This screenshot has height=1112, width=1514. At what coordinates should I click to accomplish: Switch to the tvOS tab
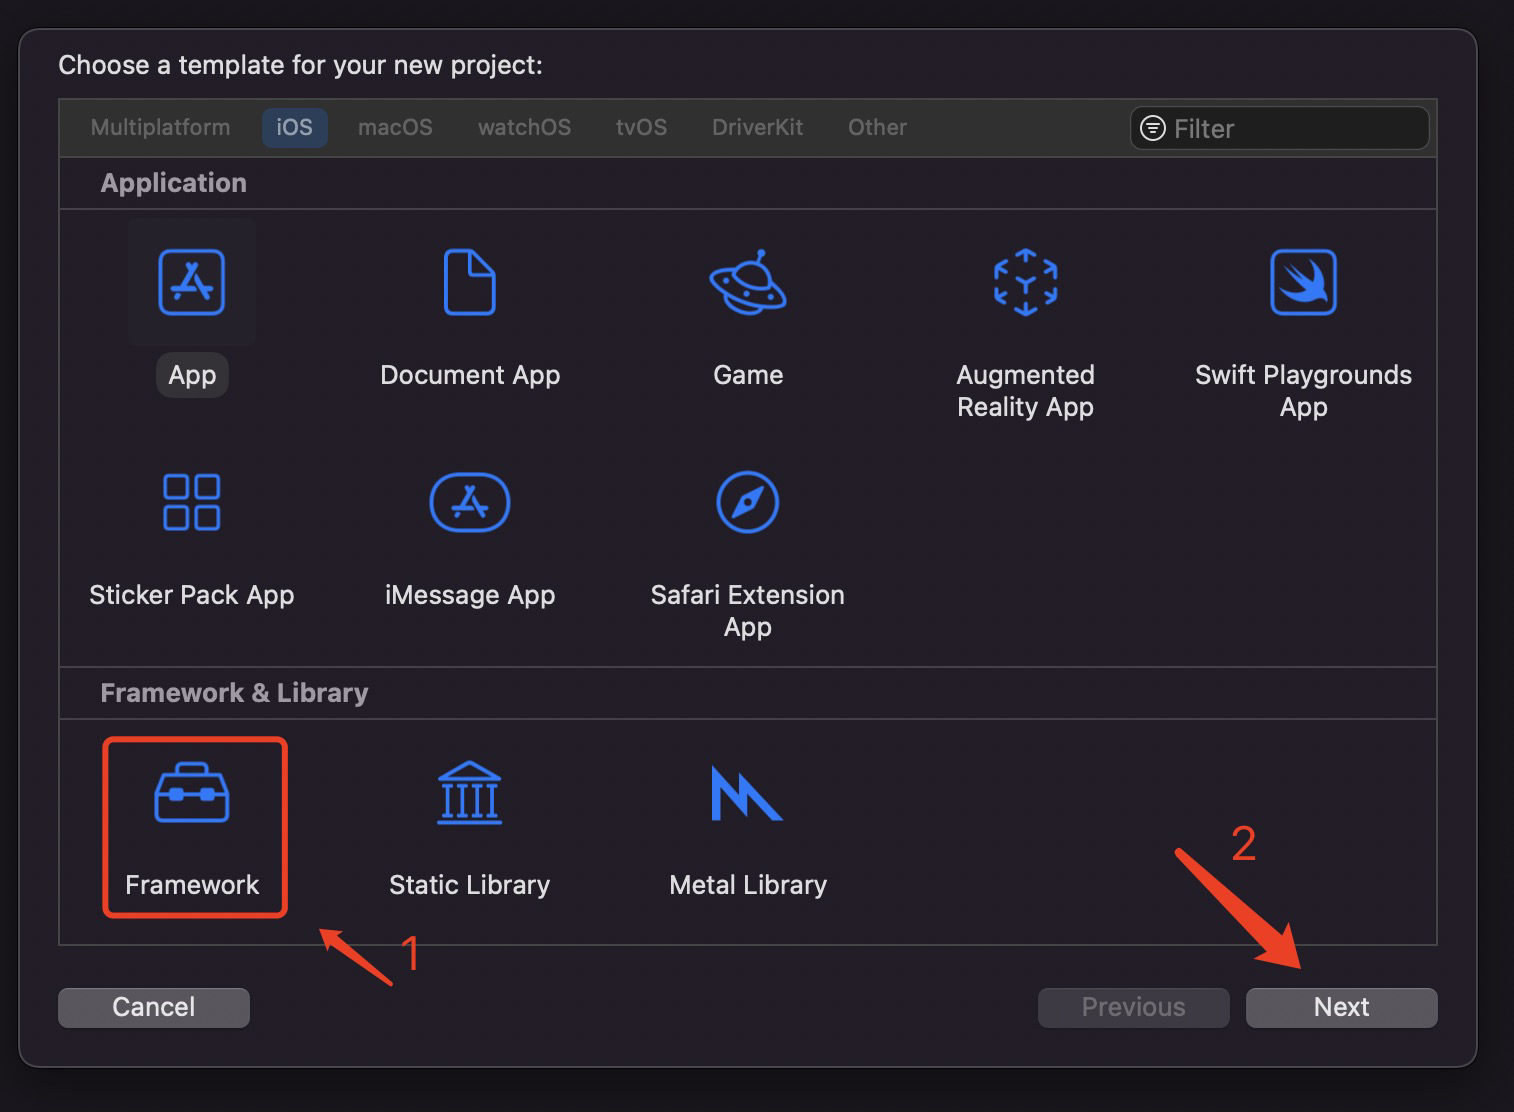coord(641,127)
